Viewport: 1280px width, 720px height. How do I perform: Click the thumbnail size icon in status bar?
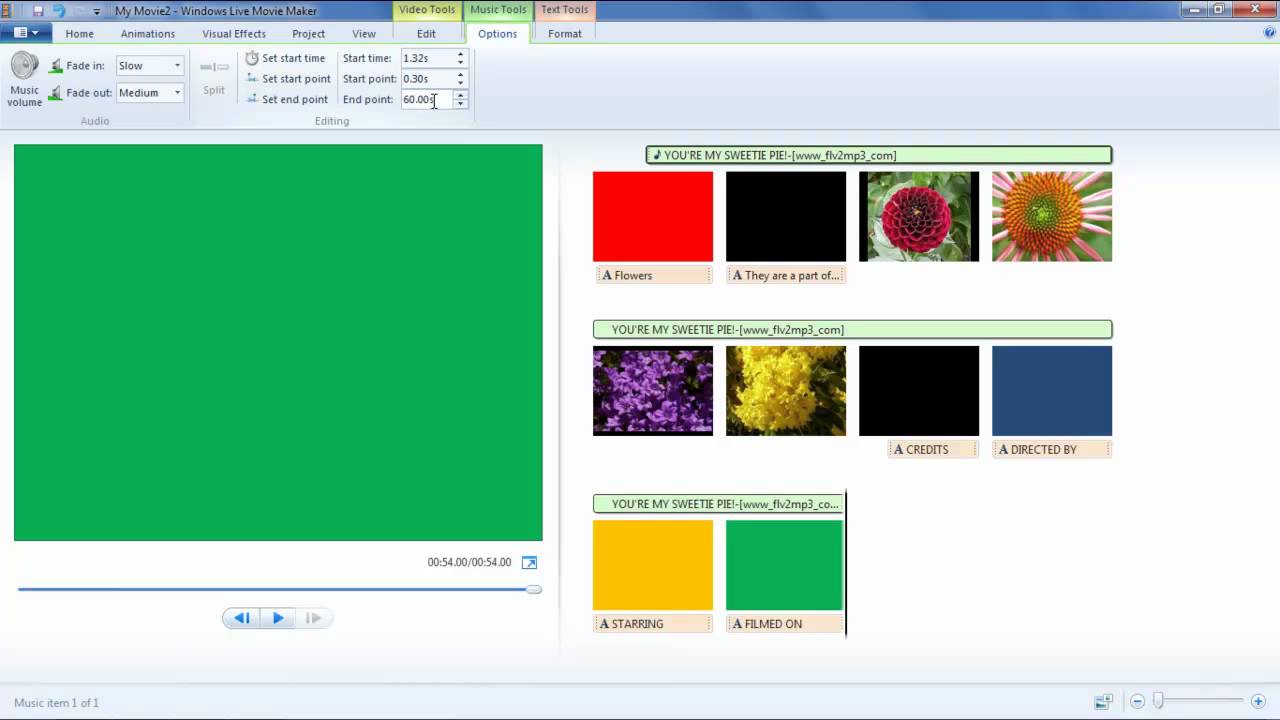pos(1103,702)
